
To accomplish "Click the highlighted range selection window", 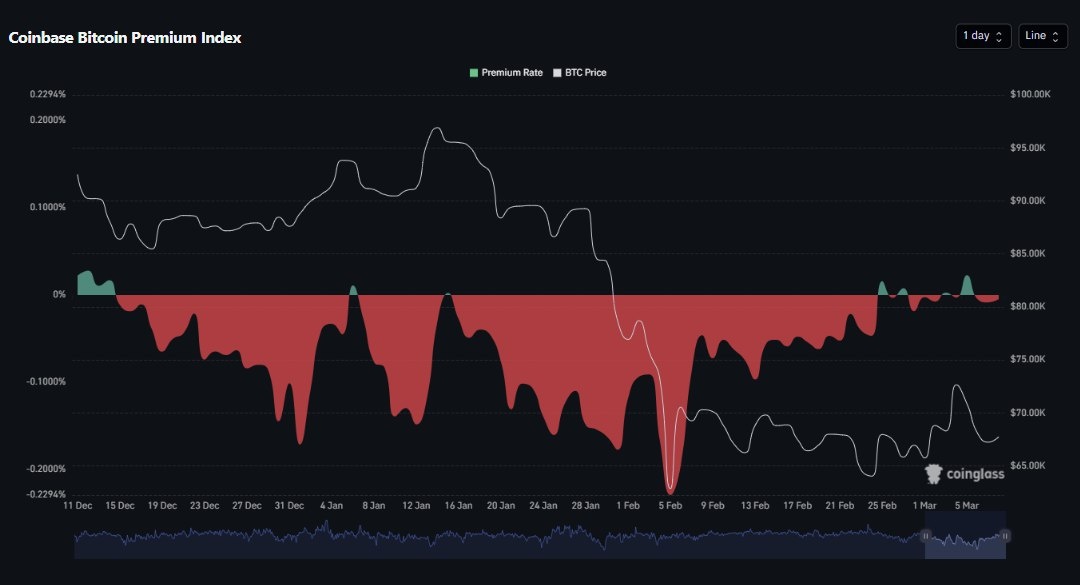I will click(x=965, y=535).
